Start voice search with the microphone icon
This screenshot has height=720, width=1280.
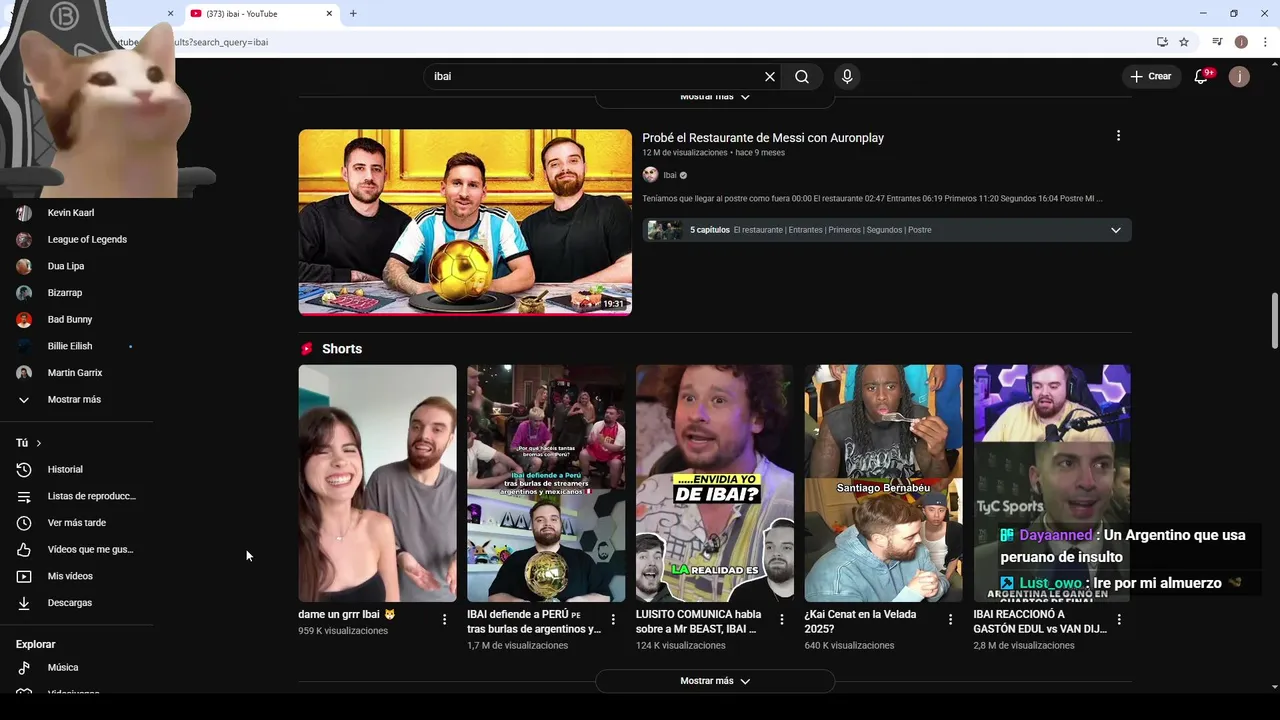tap(847, 77)
